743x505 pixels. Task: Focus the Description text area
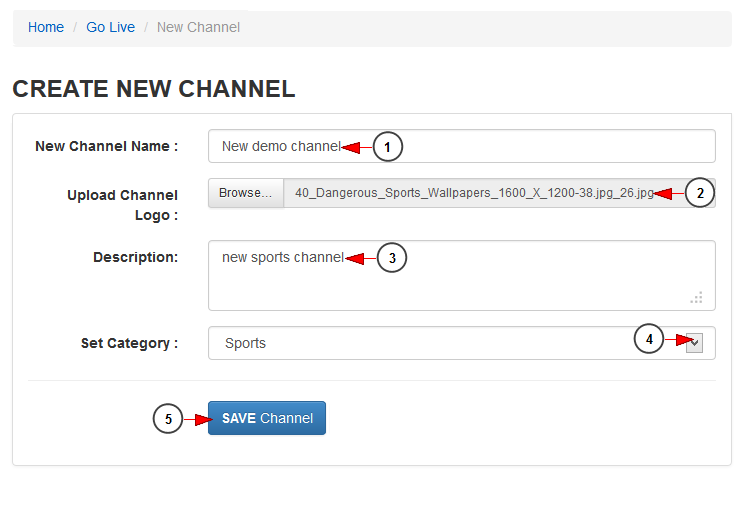point(462,276)
